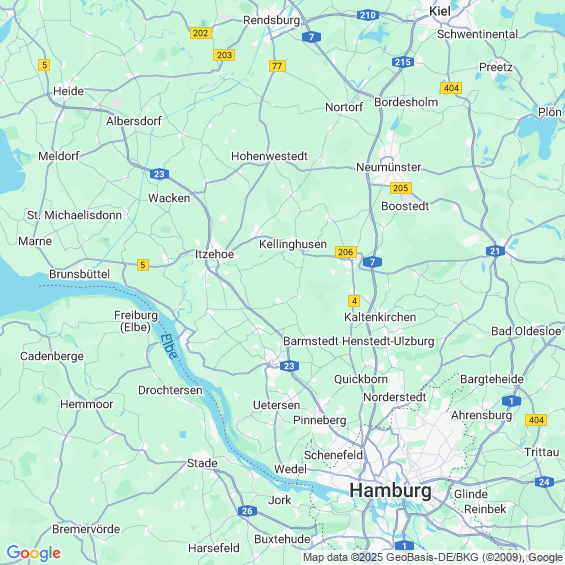Click the Google logo
The width and height of the screenshot is (565, 565).
34,553
